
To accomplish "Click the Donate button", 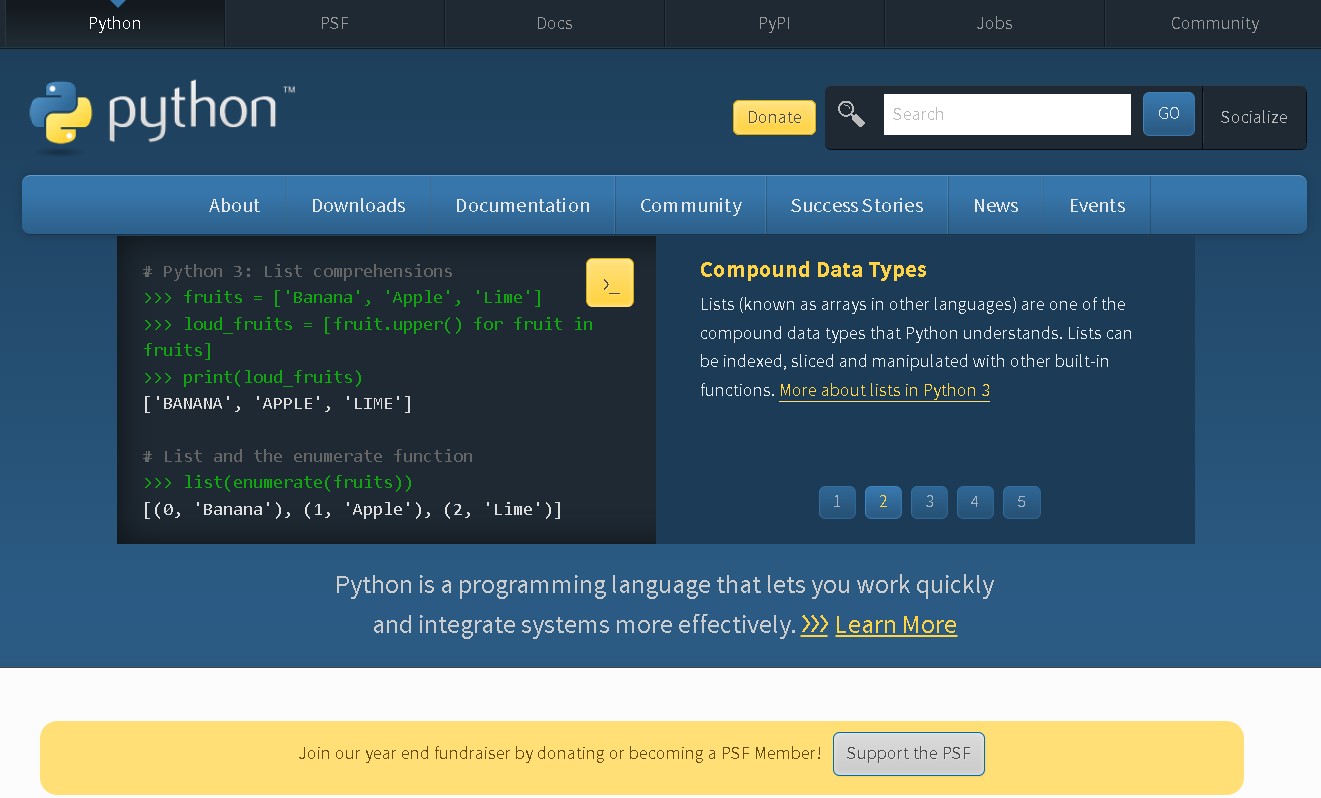I will click(774, 117).
